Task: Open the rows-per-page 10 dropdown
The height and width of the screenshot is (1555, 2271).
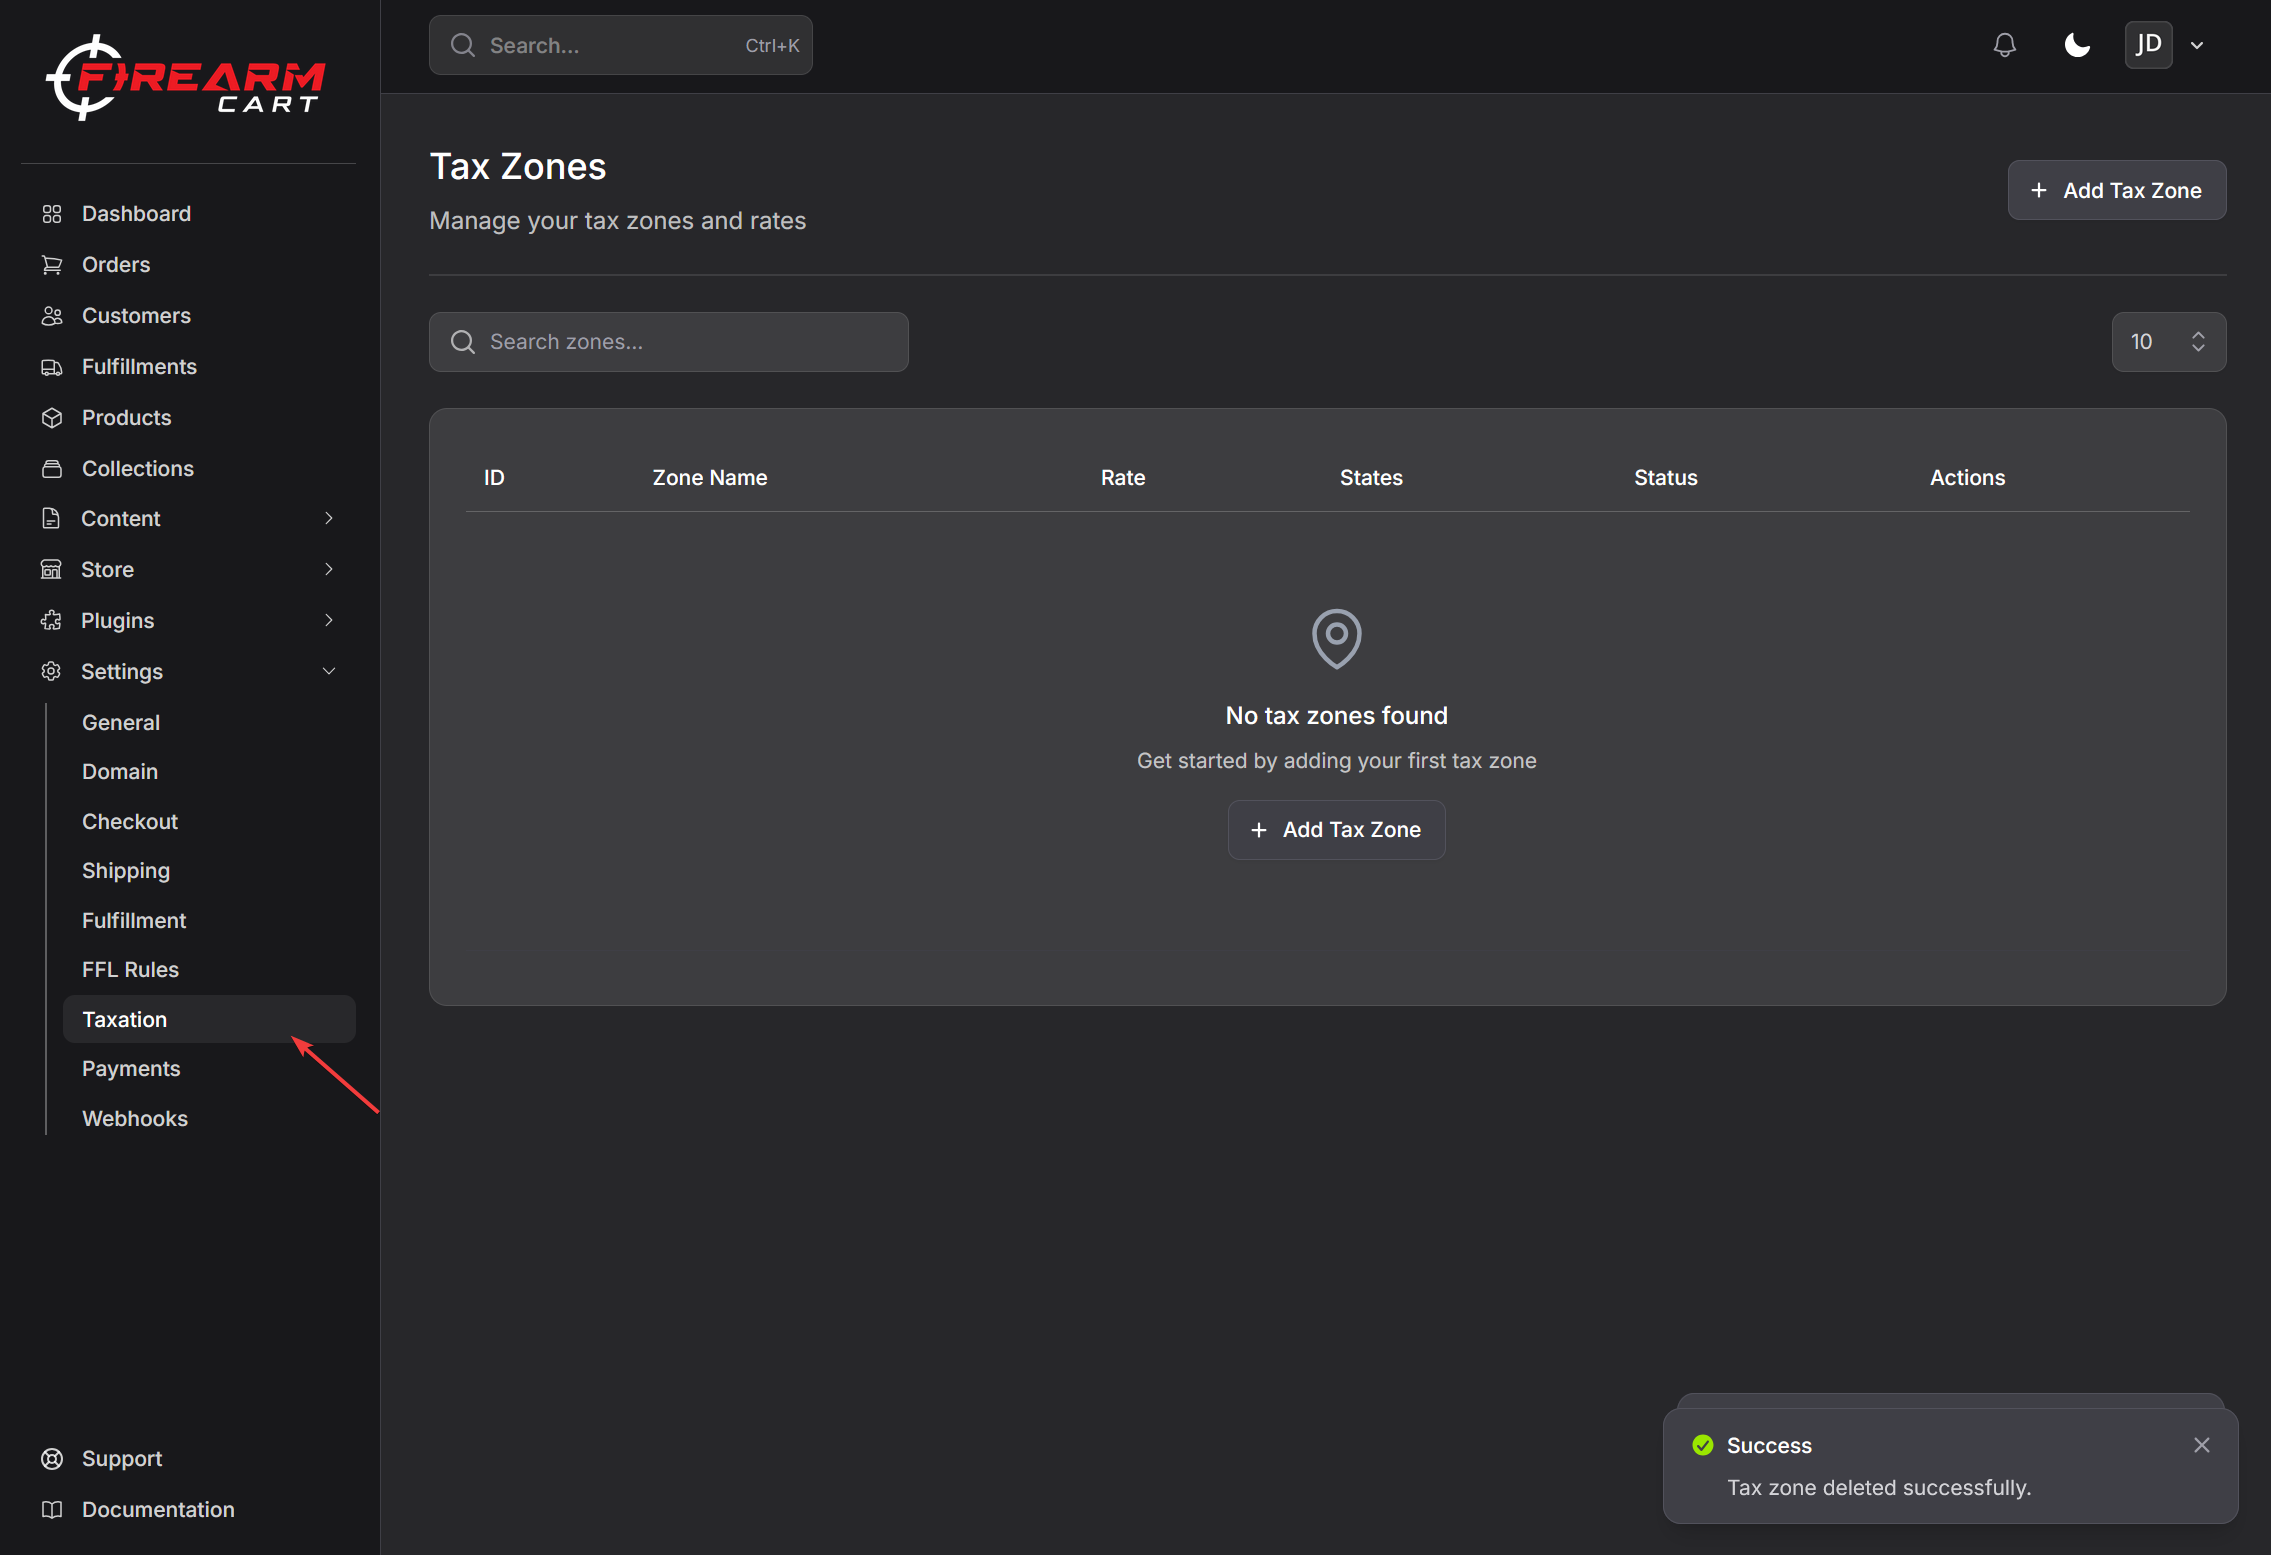Action: click(x=2168, y=342)
